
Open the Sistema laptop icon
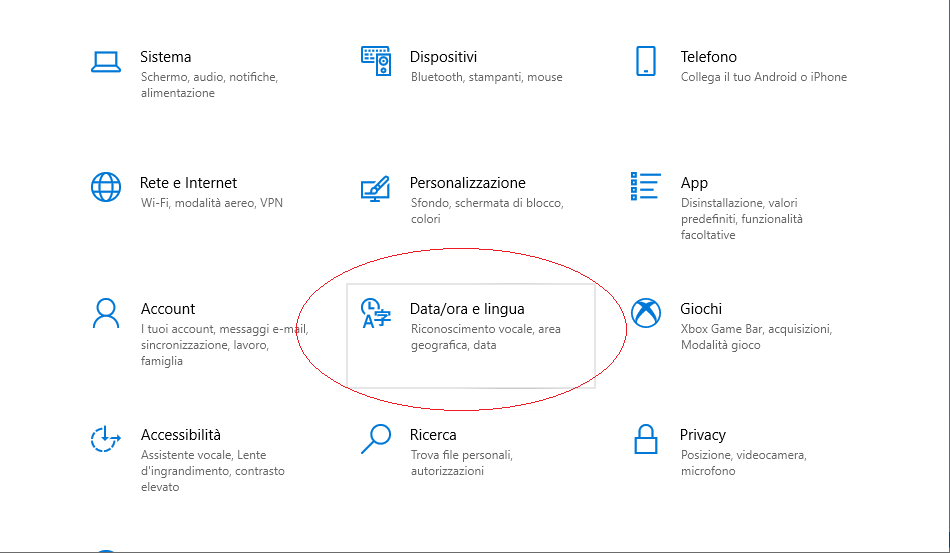point(105,62)
